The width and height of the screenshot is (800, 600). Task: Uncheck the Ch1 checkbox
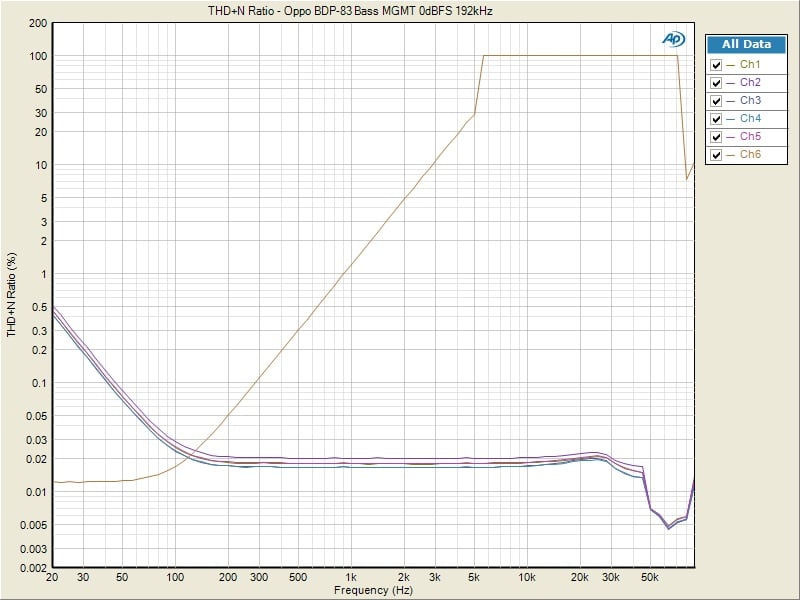[716, 65]
